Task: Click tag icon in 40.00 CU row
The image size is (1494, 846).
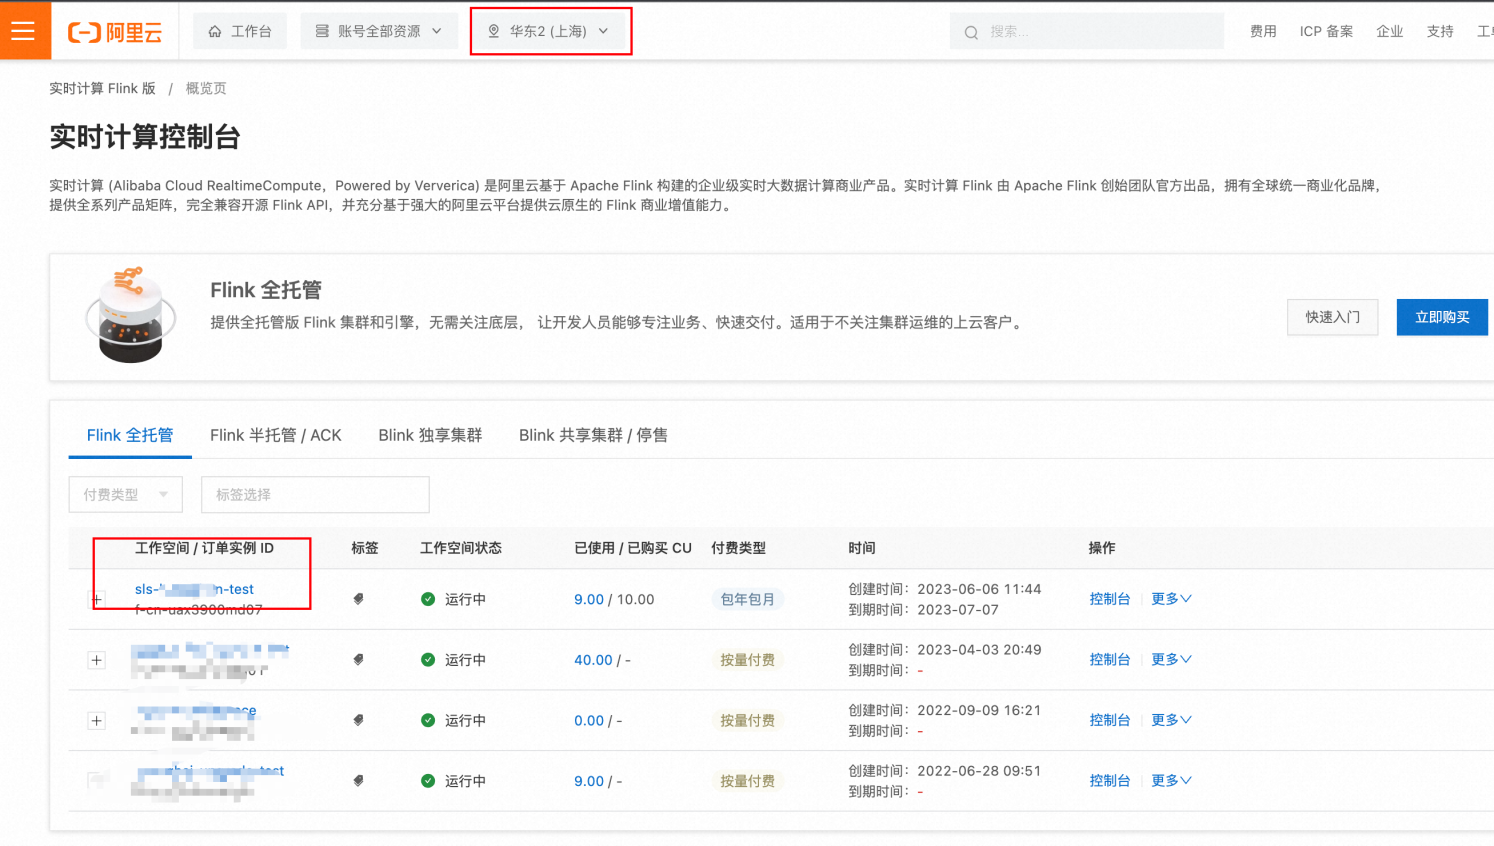Action: [358, 660]
